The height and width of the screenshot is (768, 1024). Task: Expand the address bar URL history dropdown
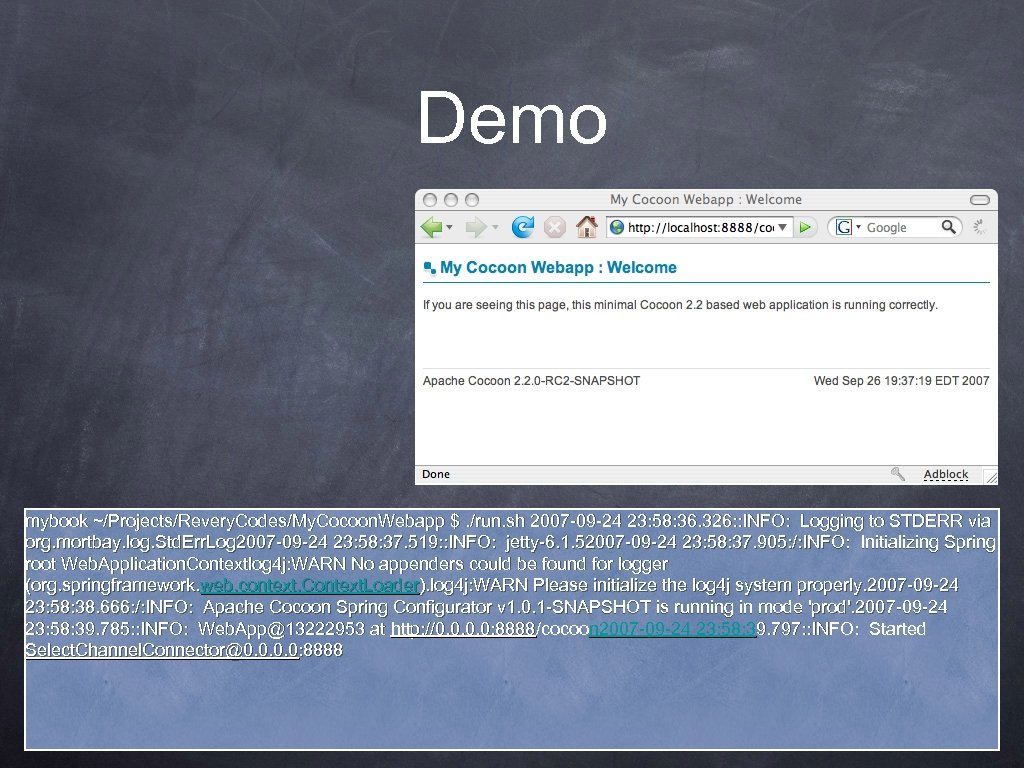coord(782,227)
